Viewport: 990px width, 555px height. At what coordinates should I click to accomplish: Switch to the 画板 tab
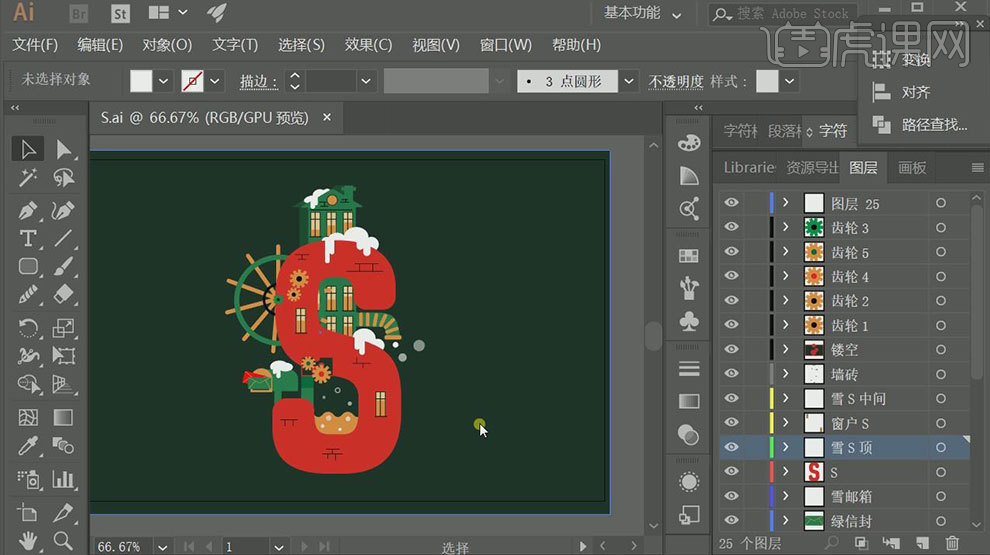point(912,167)
